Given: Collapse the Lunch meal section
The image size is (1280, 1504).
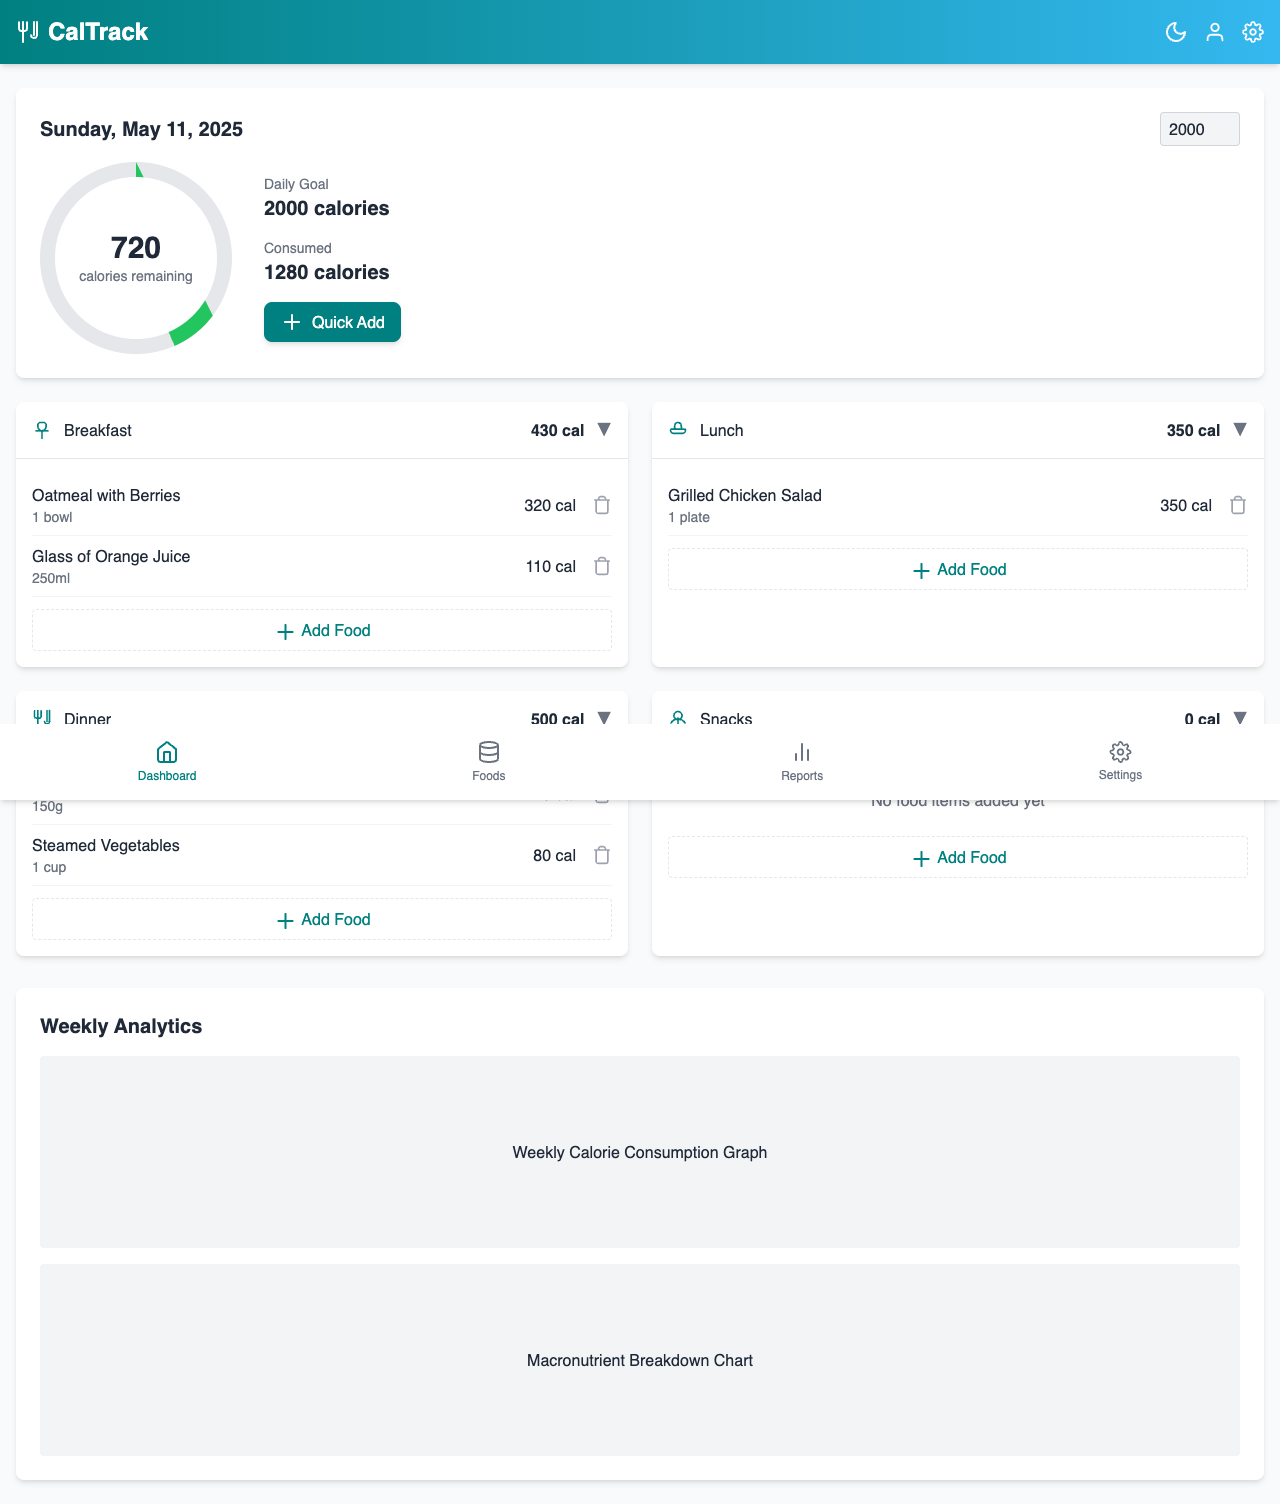Looking at the screenshot, I should (1240, 430).
